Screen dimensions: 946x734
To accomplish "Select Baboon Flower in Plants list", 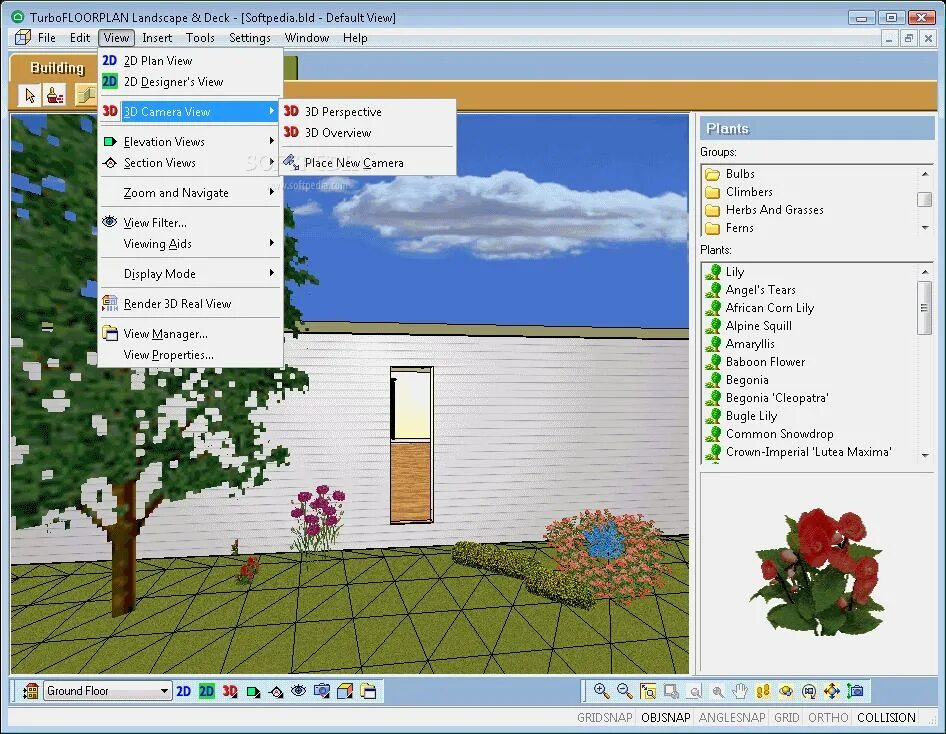I will click(x=765, y=362).
